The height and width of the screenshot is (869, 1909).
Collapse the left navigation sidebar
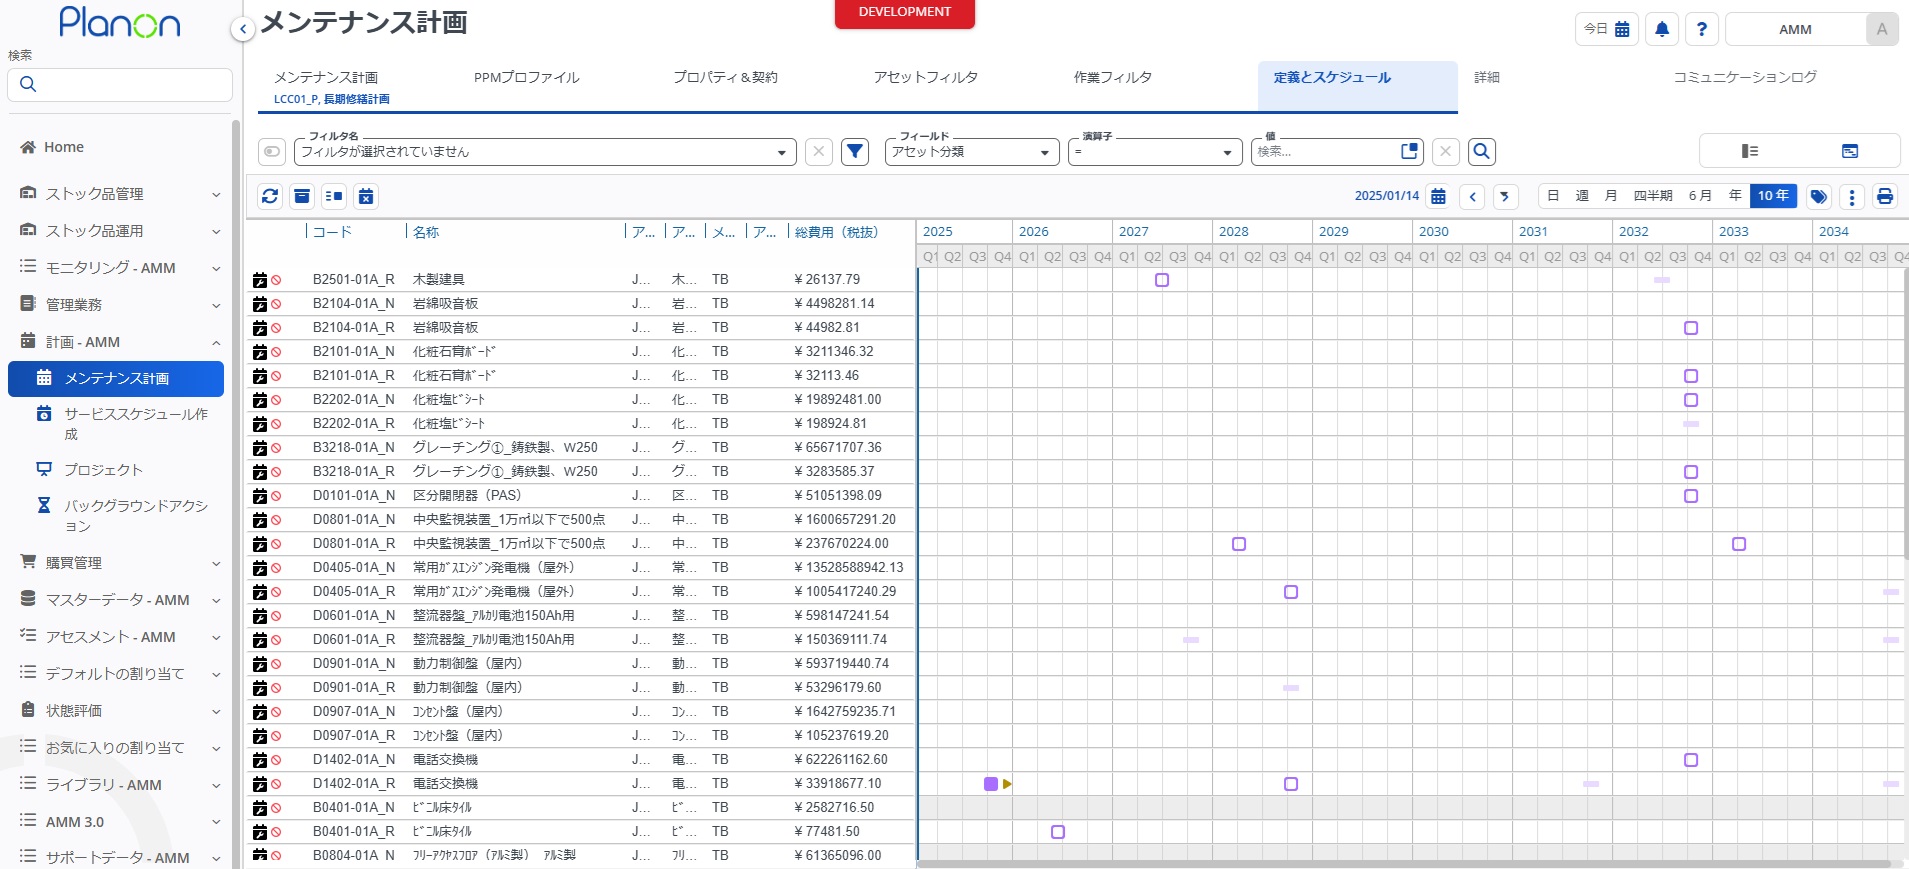tap(242, 29)
